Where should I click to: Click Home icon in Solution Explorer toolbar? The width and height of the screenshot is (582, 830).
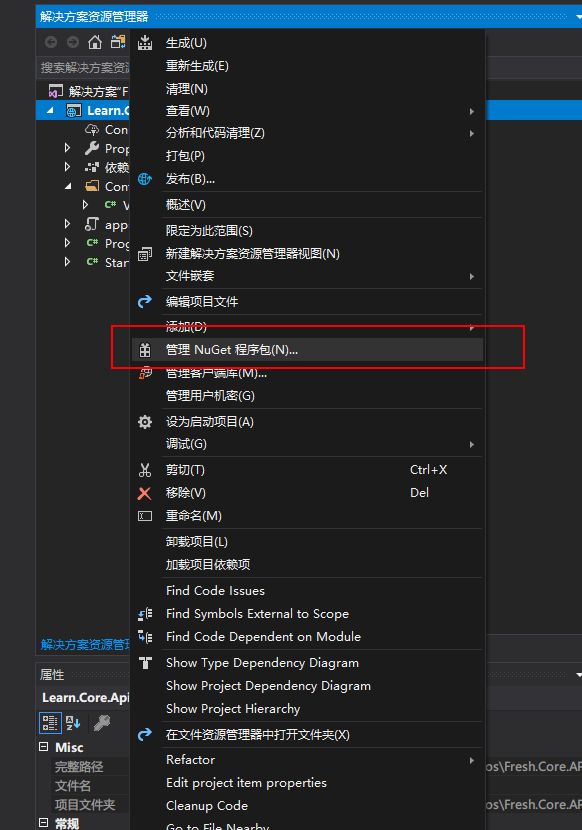tap(95, 42)
